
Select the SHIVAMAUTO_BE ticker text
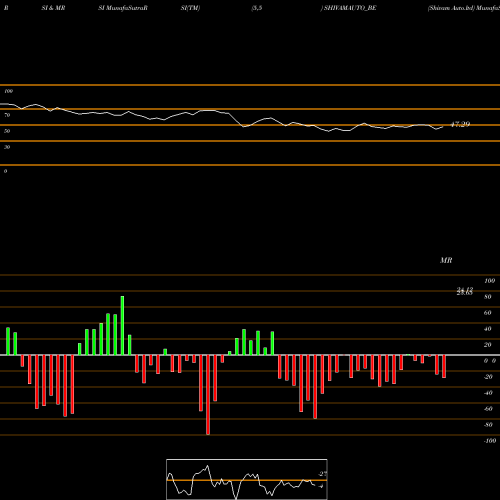(x=350, y=8)
